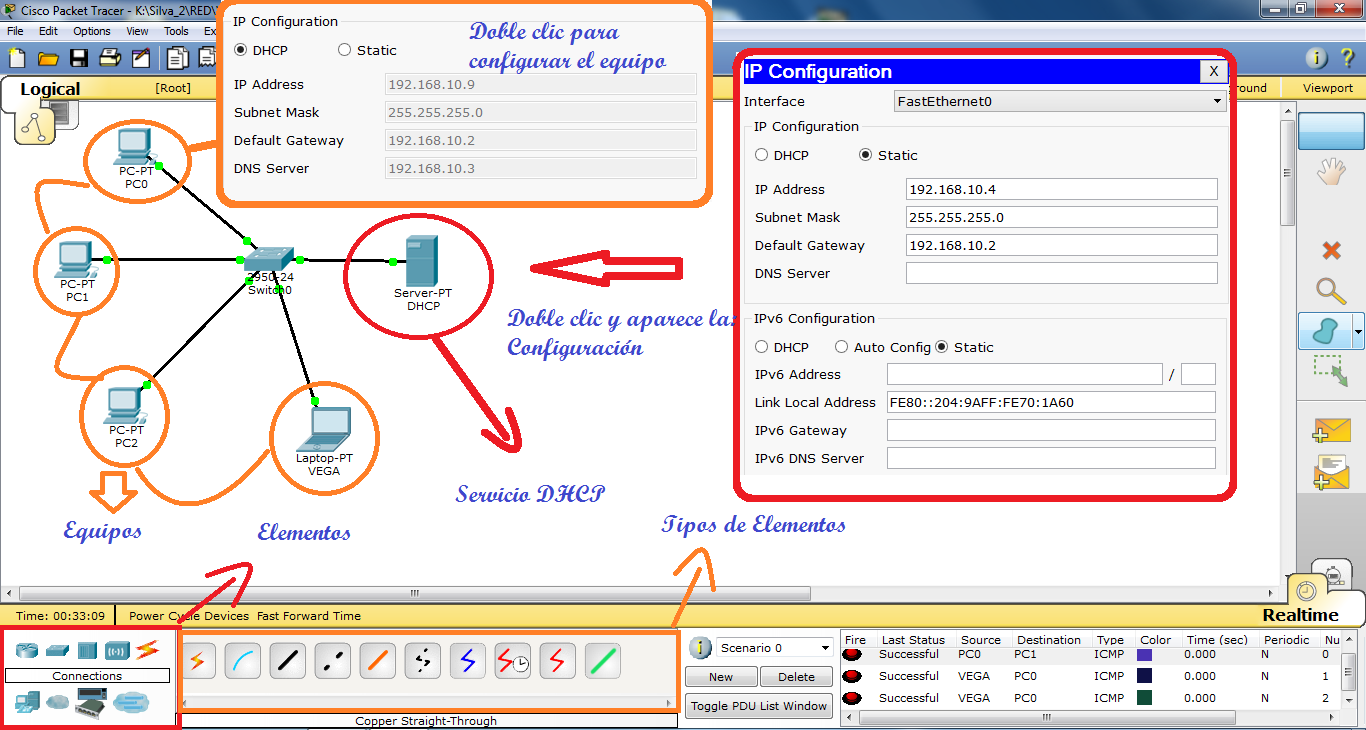Select the Hubs device category icon
Image resolution: width=1366 pixels, height=730 pixels.
click(x=87, y=651)
